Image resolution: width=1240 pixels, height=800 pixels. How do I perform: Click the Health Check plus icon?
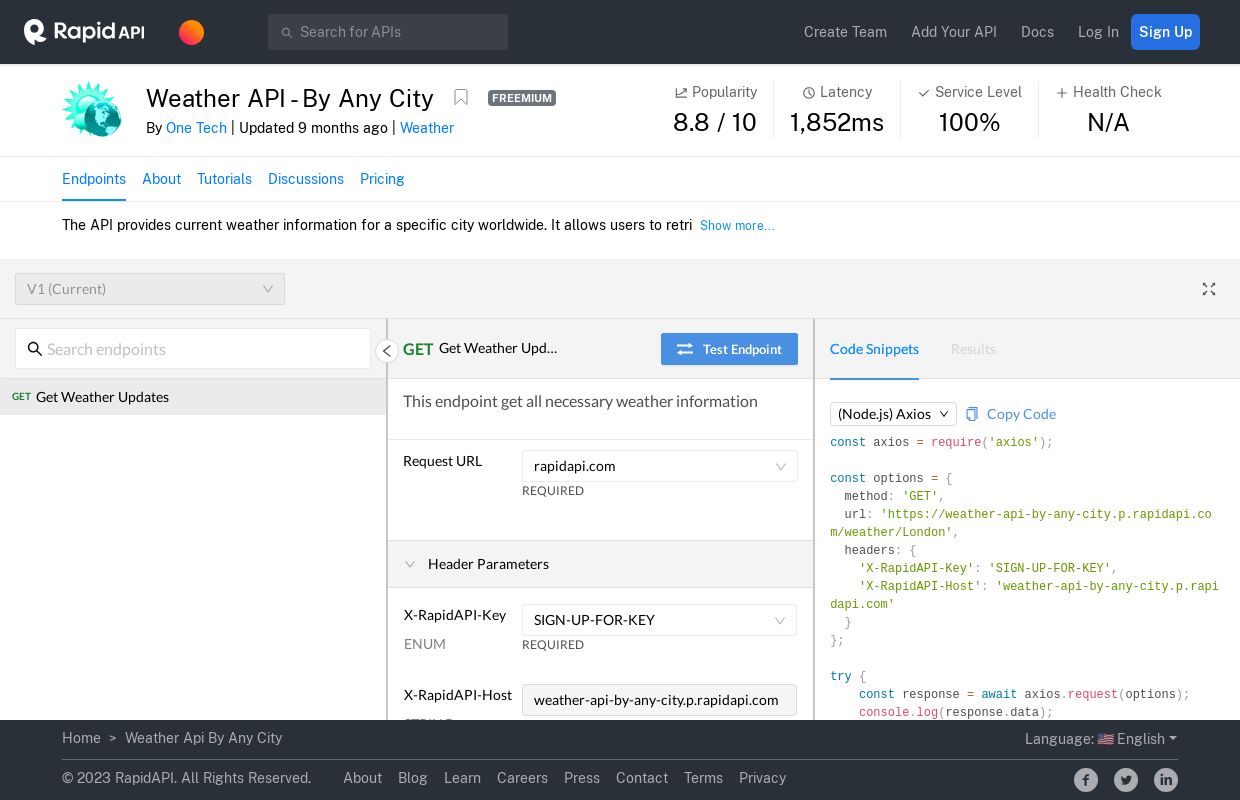1062,92
